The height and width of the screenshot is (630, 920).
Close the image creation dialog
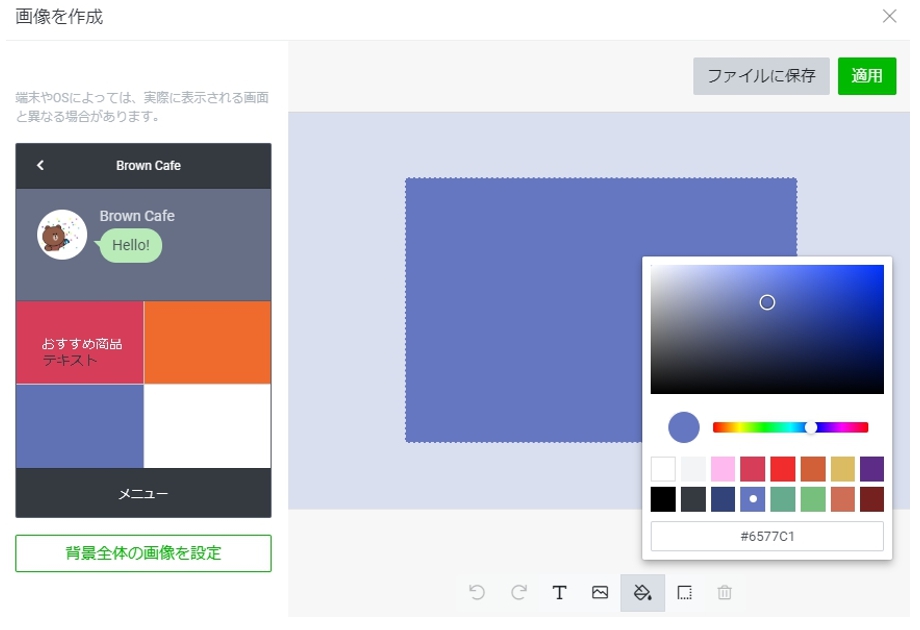click(889, 16)
